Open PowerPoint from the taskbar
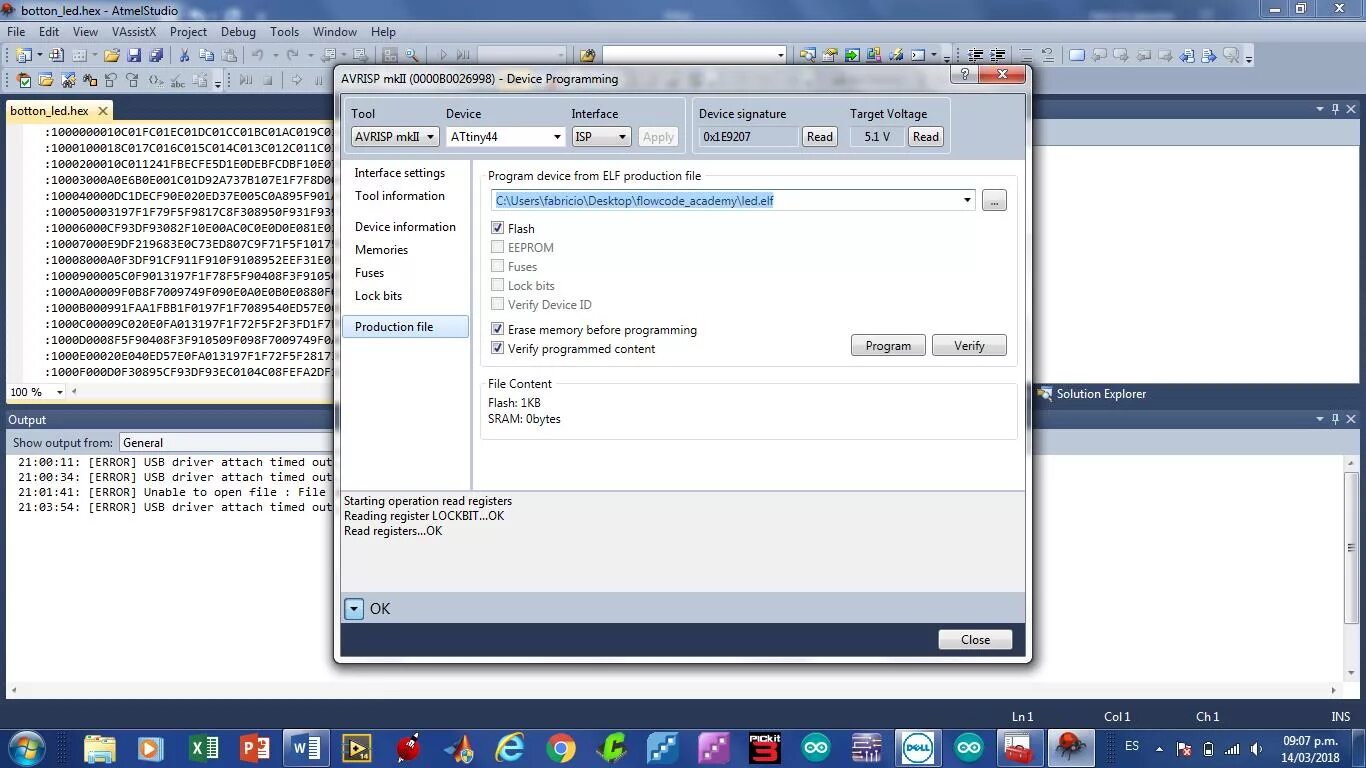Viewport: 1366px width, 768px height. [255, 748]
